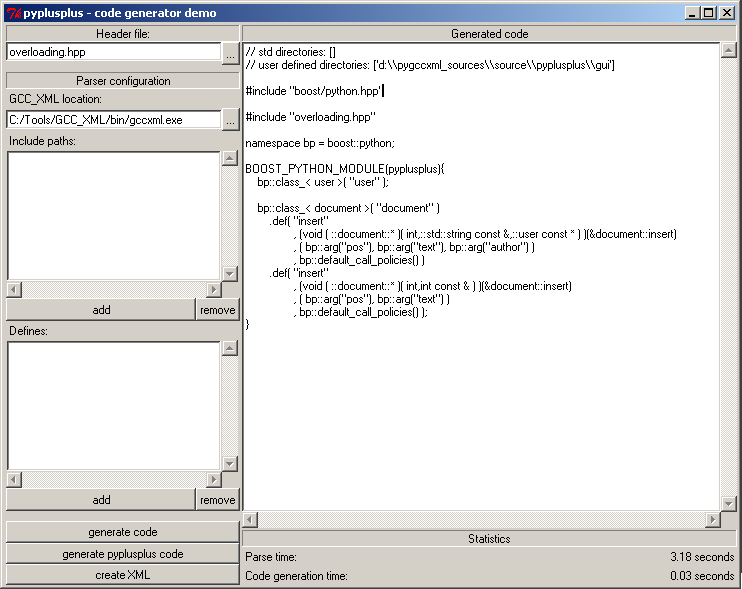
Task: Add a define with add button
Action: pos(101,500)
